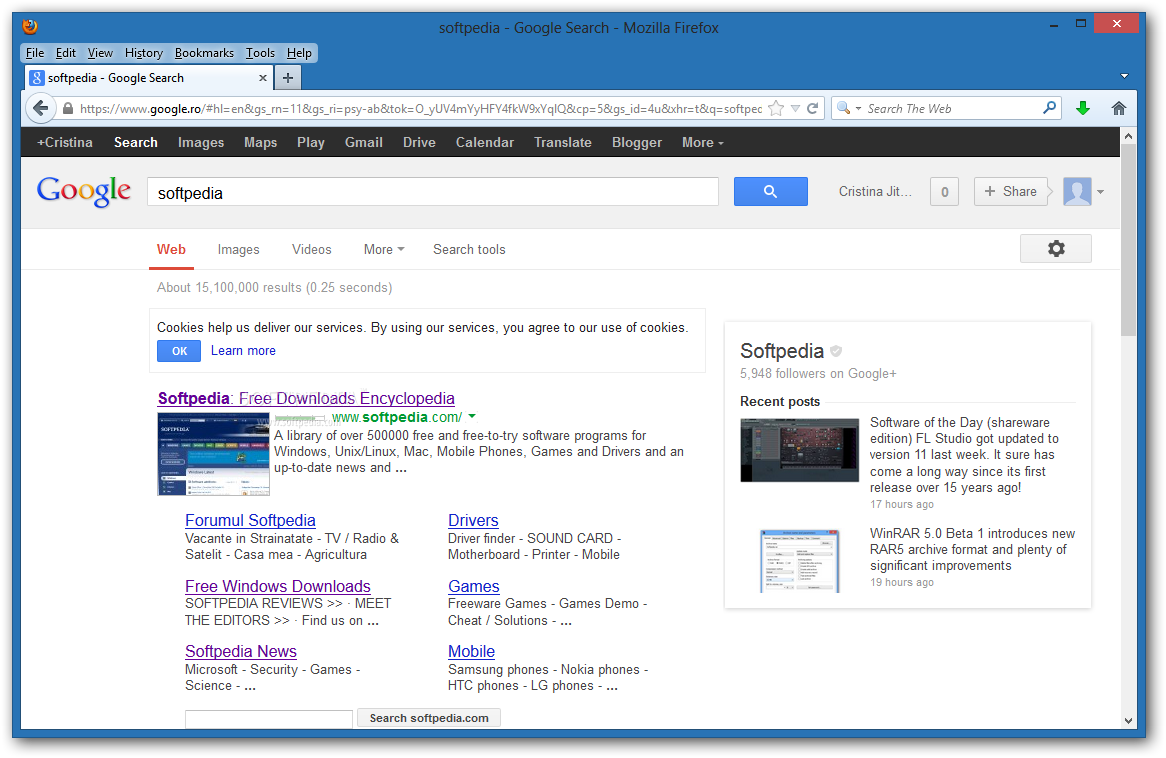
Task: Open the Softpedia News sitelink
Action: coord(240,651)
